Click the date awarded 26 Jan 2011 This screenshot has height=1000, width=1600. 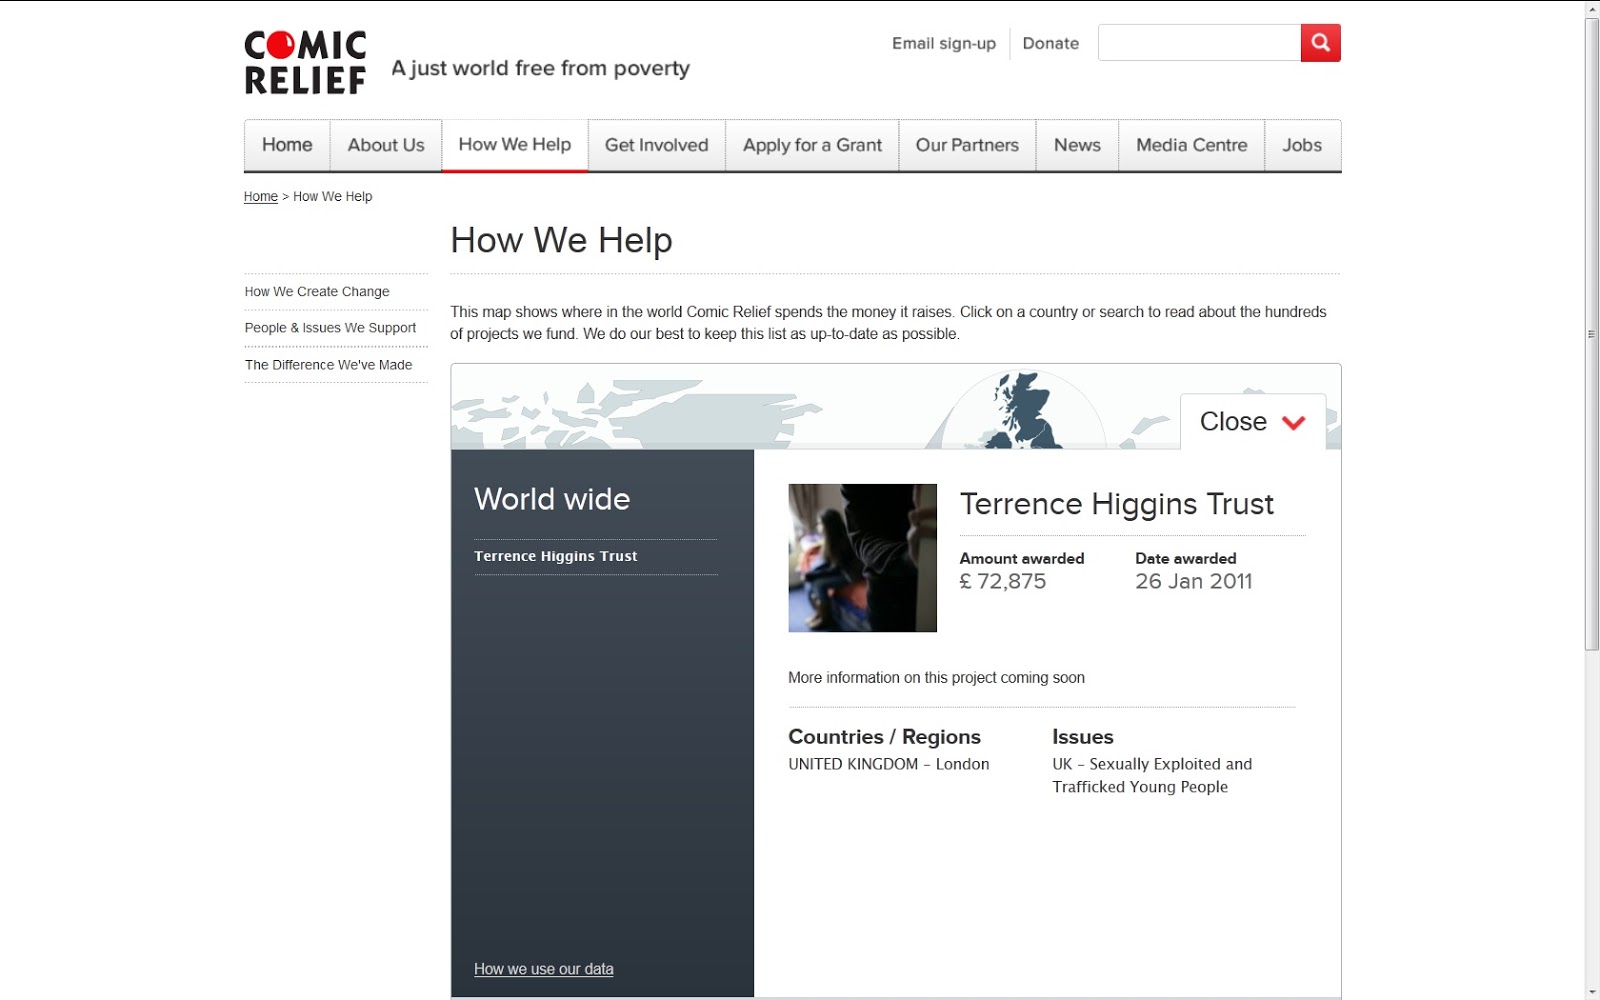1194,582
